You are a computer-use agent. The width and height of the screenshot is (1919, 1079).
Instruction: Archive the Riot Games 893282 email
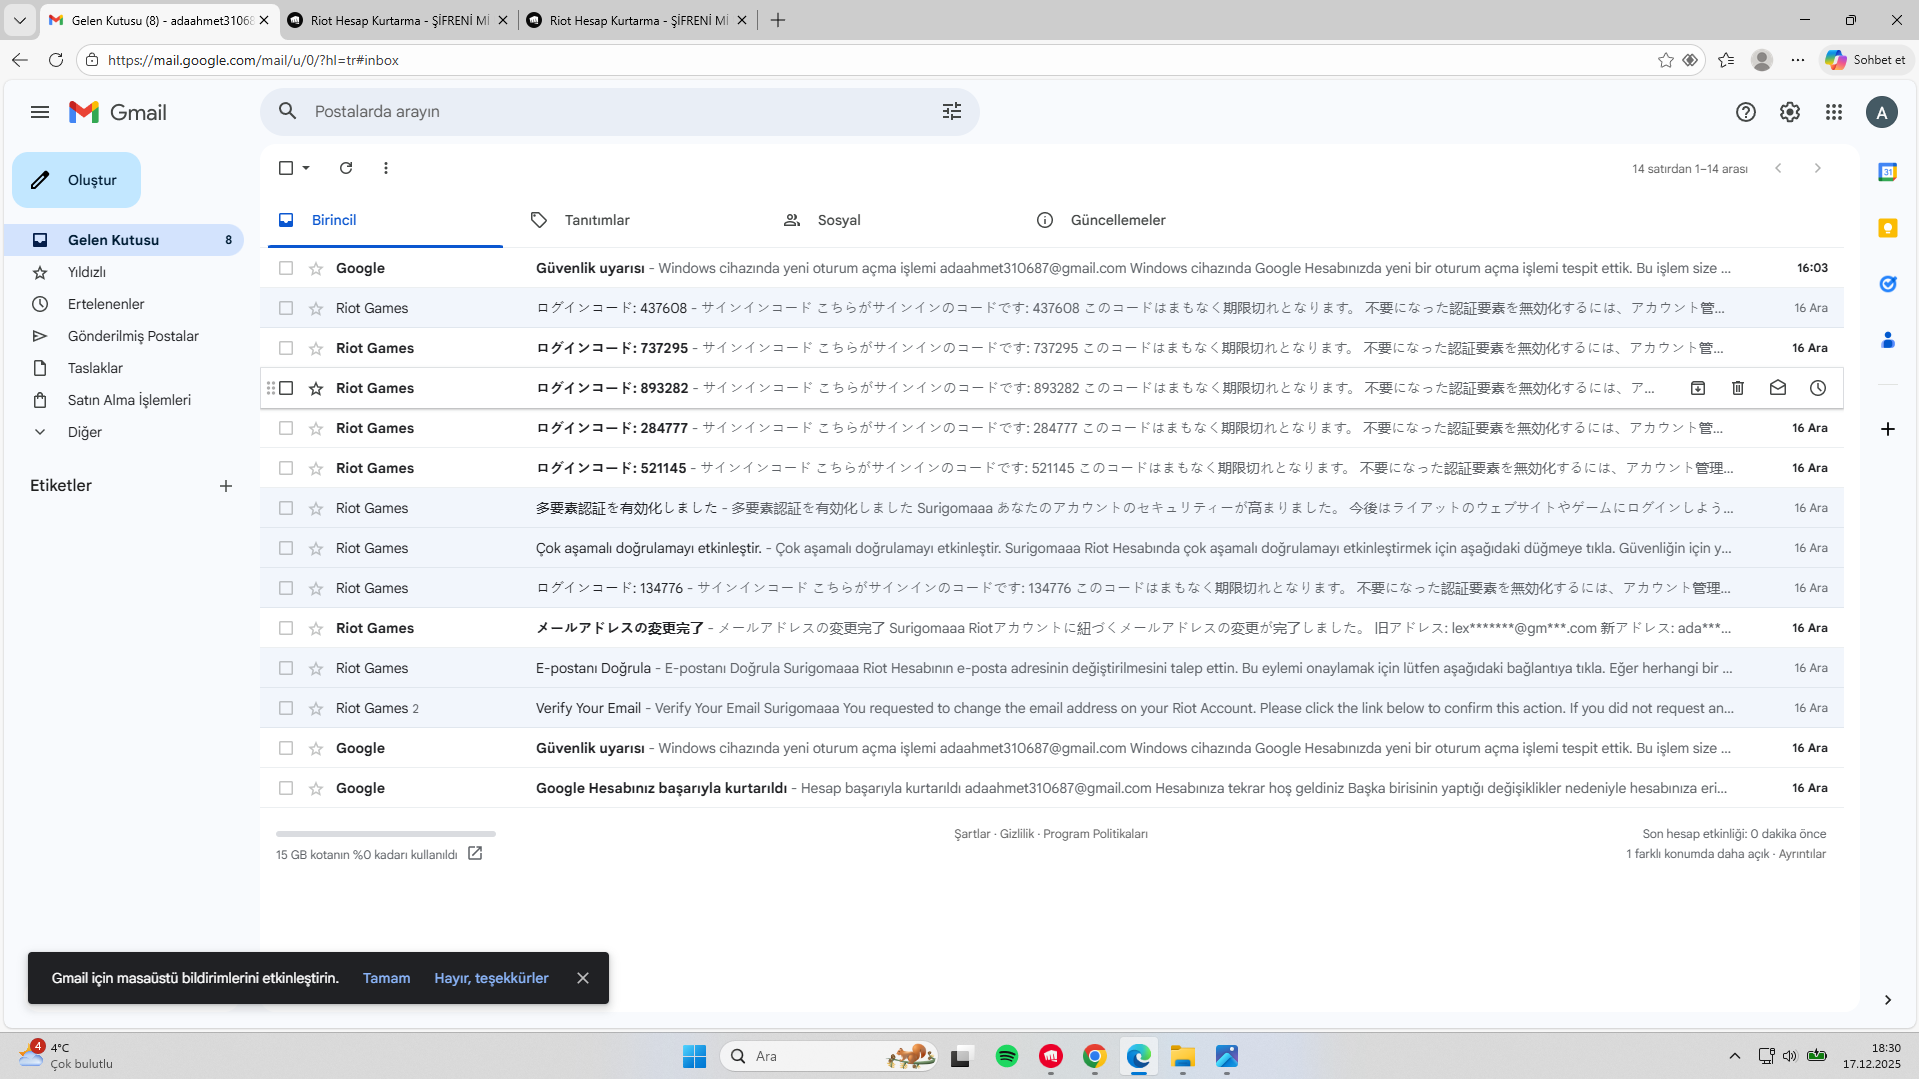[x=1698, y=388]
